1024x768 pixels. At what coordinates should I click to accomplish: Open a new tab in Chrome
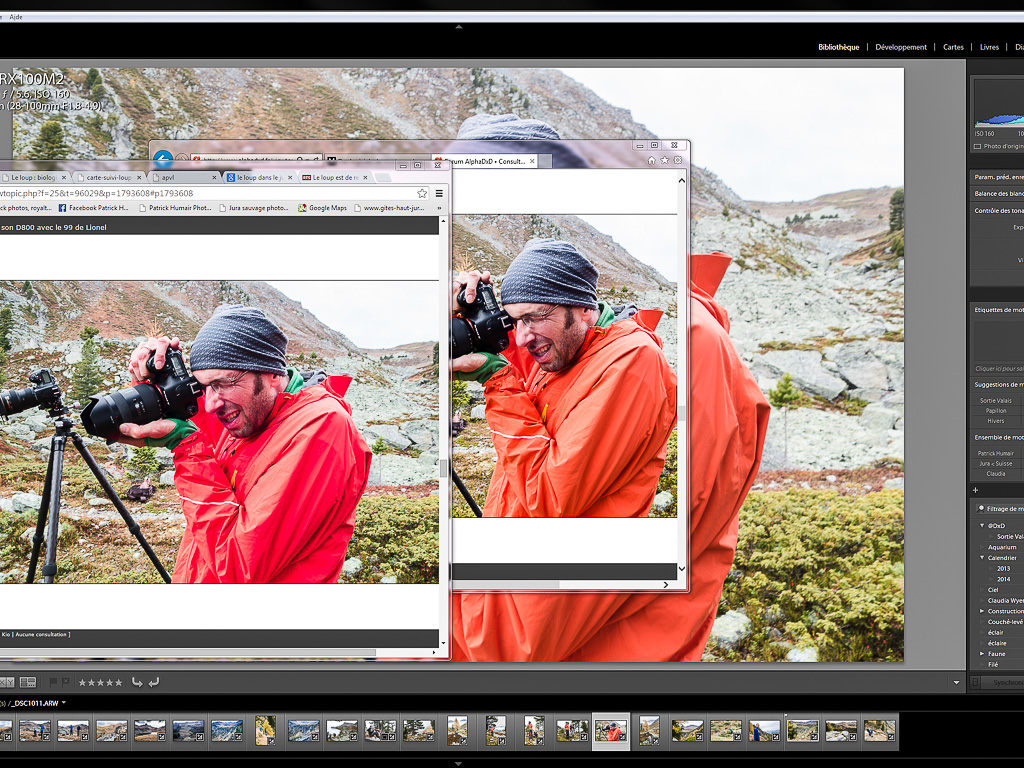(x=383, y=178)
